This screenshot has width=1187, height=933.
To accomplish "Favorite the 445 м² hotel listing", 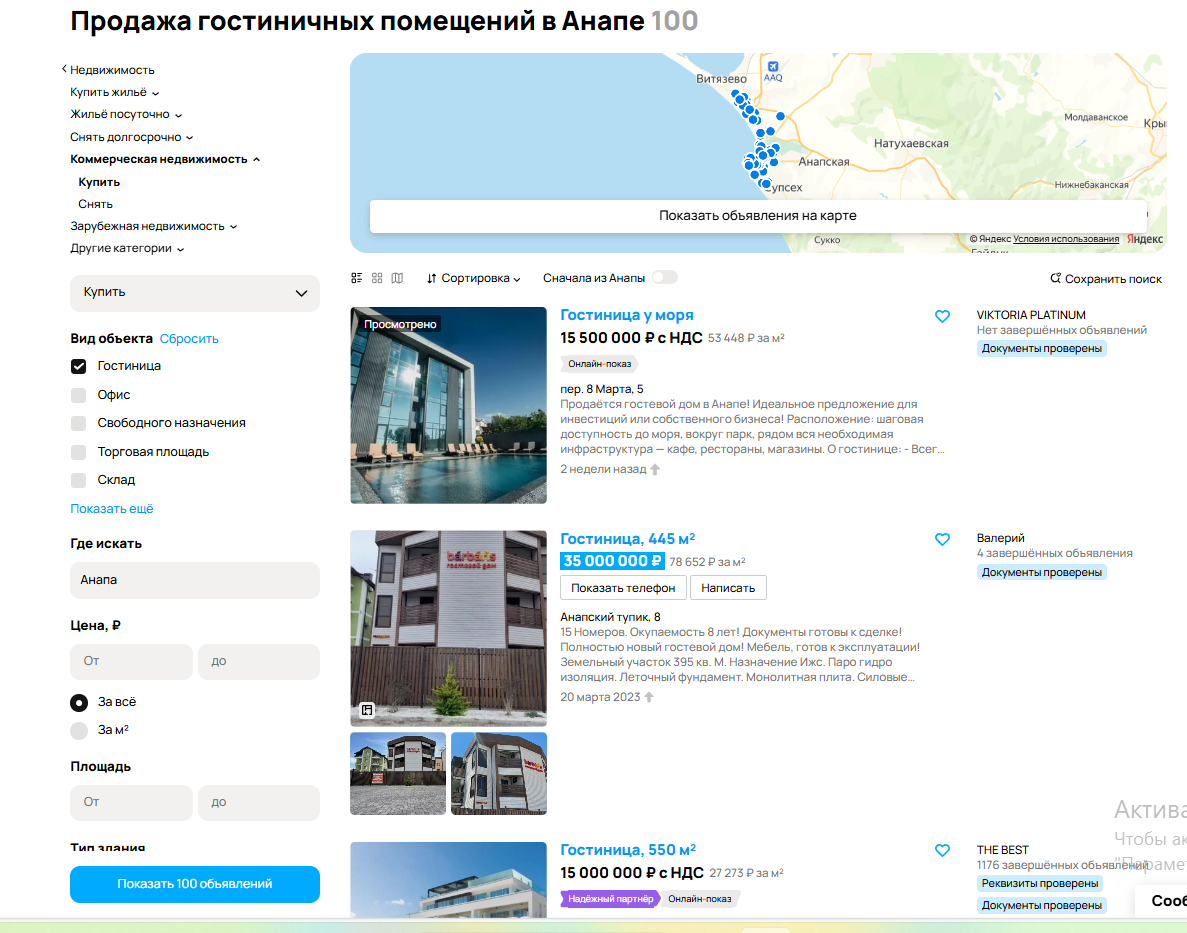I will point(942,539).
